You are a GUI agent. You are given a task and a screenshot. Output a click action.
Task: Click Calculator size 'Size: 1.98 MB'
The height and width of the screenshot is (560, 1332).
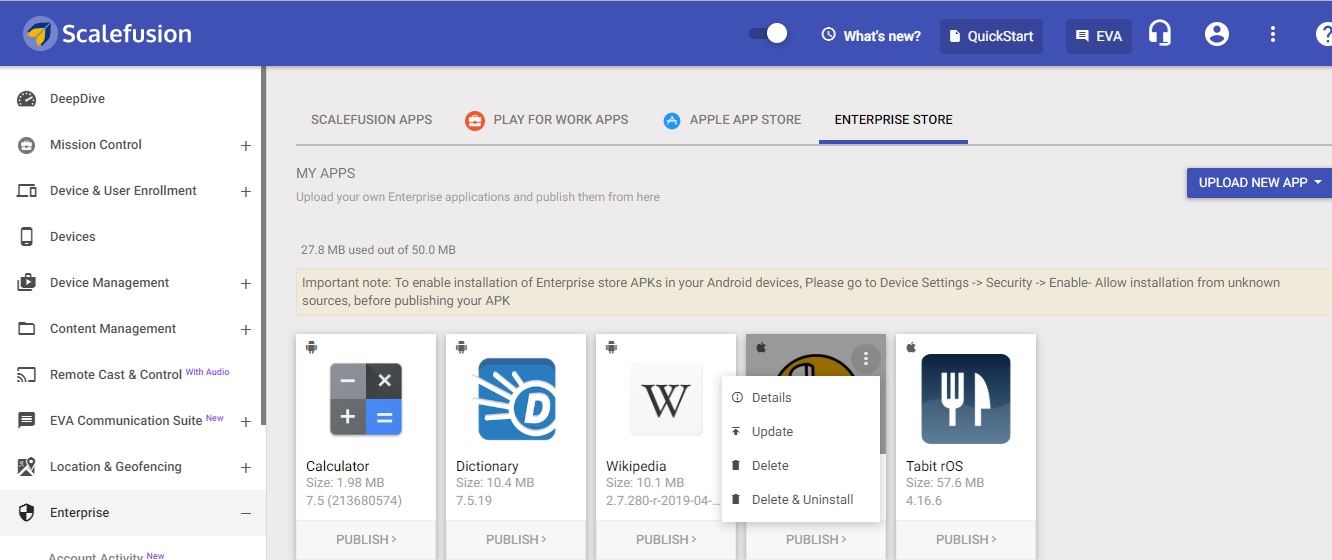point(345,483)
